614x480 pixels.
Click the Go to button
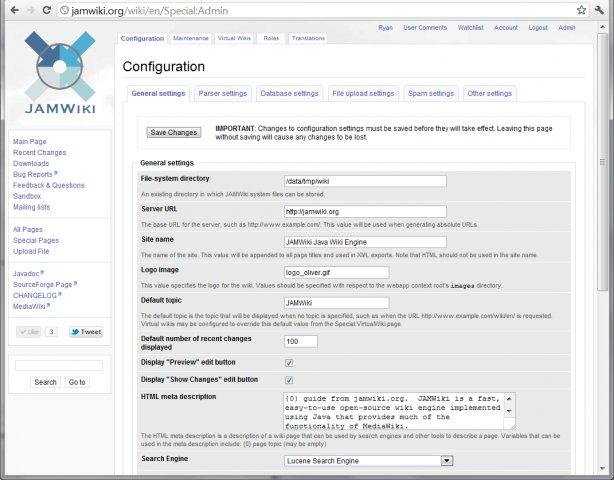point(77,382)
